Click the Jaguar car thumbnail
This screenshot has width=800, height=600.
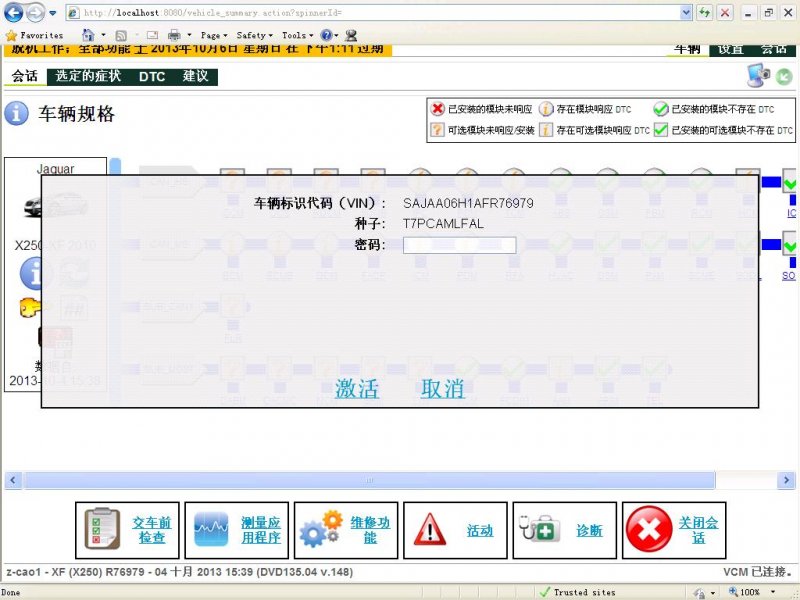tap(56, 205)
